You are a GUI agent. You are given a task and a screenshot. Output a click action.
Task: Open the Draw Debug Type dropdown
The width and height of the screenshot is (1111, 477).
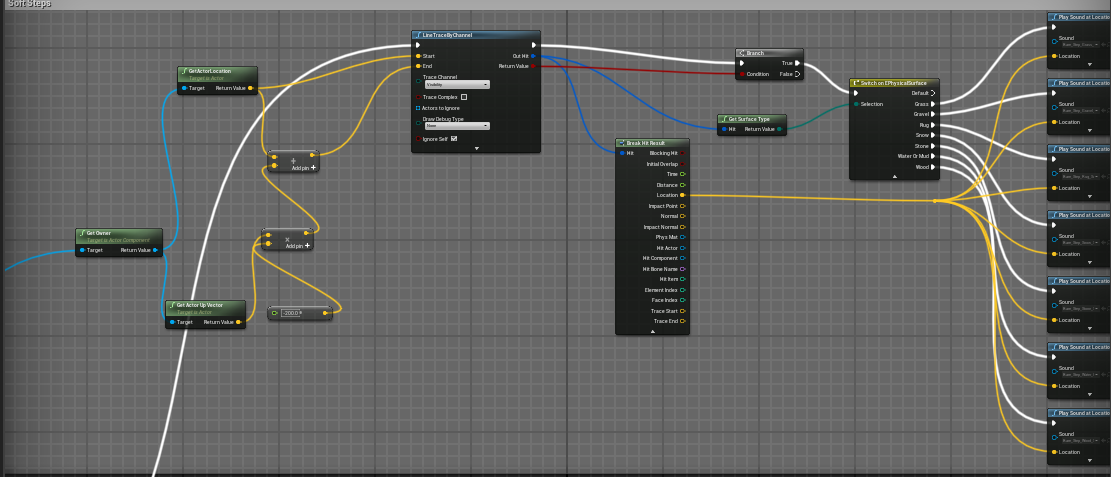point(456,126)
